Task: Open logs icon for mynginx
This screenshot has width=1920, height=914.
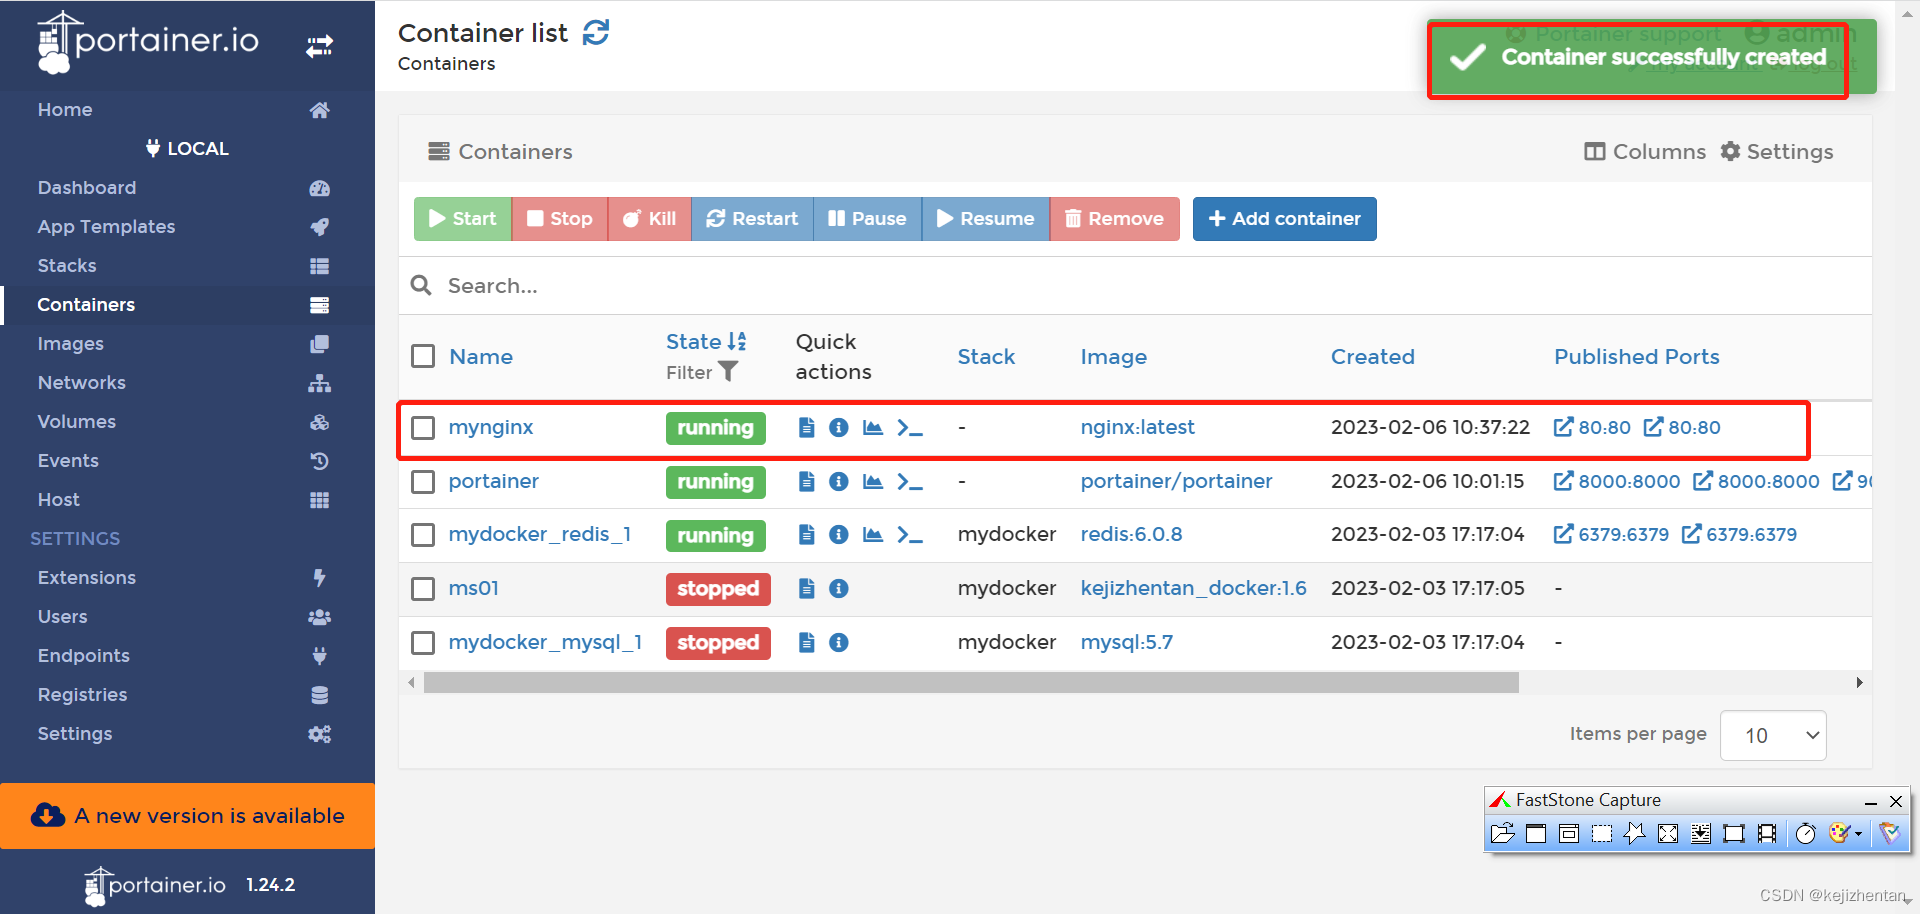Action: [x=807, y=428]
